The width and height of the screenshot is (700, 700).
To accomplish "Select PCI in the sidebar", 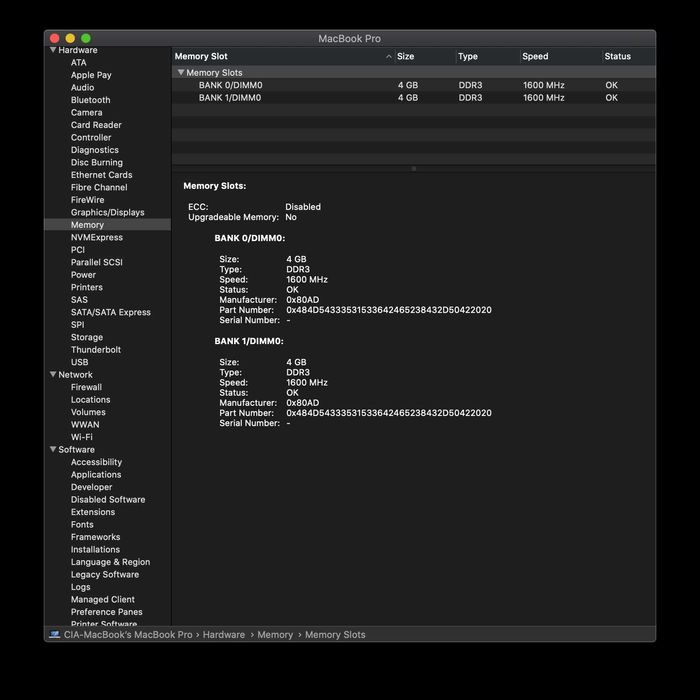I will click(x=78, y=250).
